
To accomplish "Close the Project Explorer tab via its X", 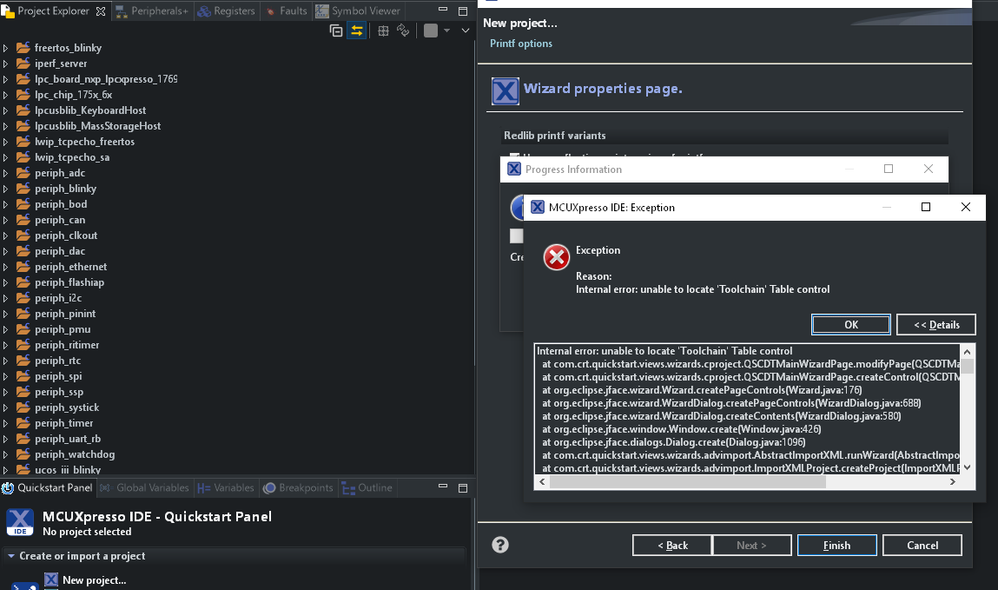I will pyautogui.click(x=101, y=11).
